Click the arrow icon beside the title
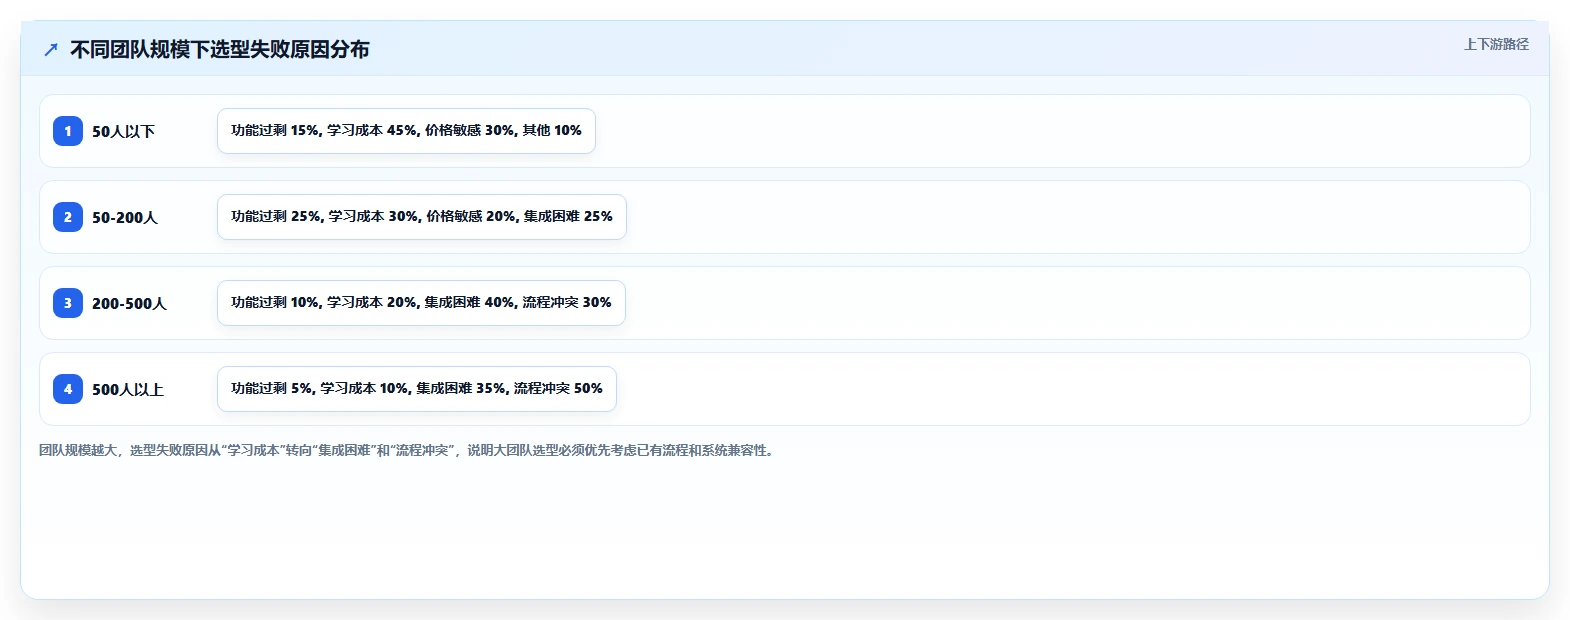Viewport: 1570px width, 620px height. coord(51,49)
